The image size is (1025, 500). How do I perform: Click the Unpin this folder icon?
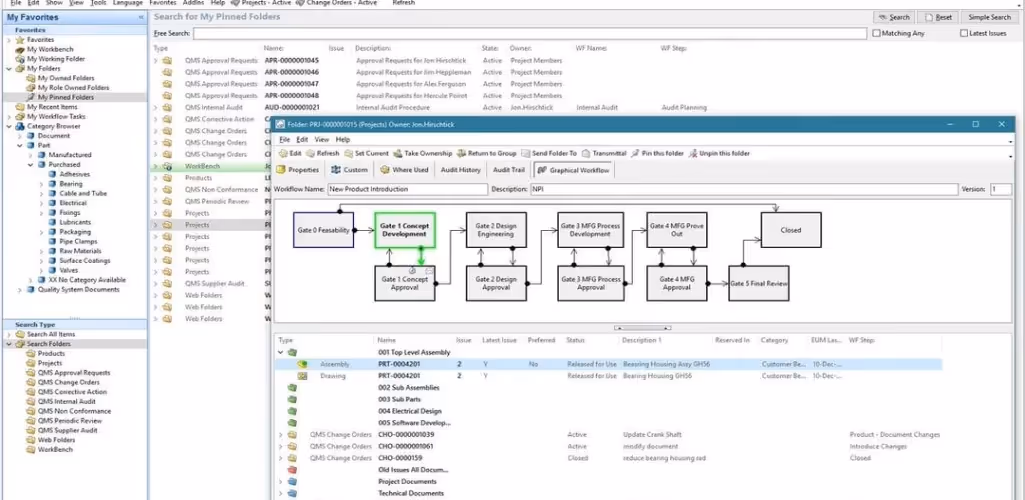[x=693, y=154]
